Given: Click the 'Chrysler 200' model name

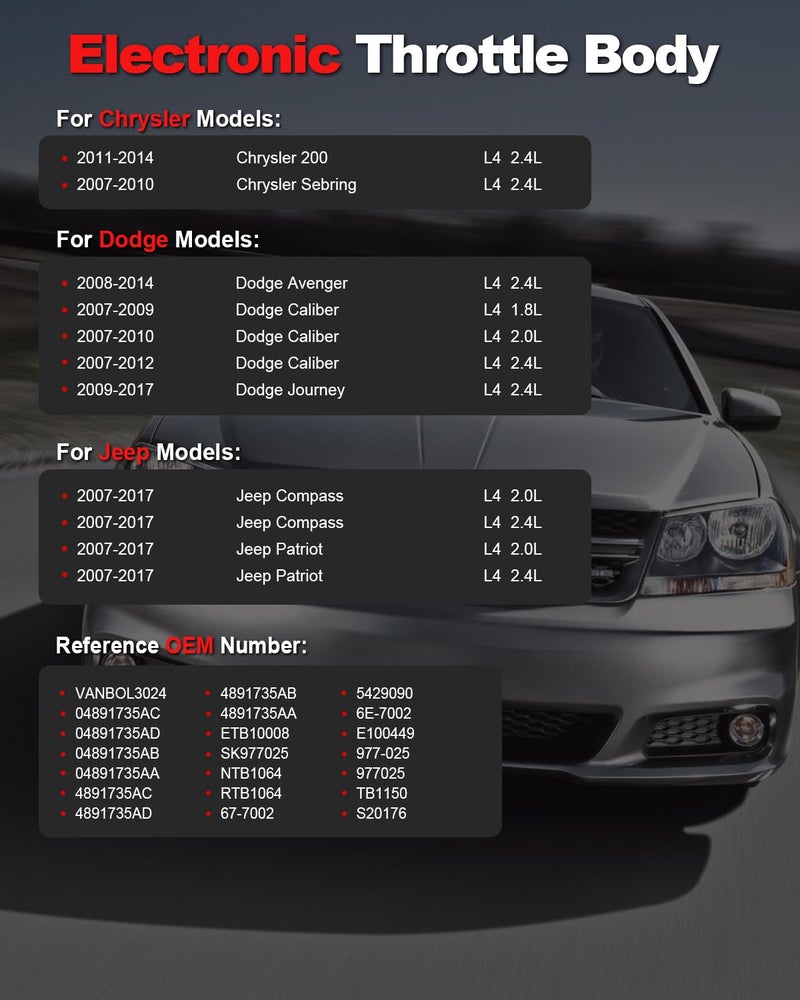Looking at the screenshot, I should tap(282, 158).
